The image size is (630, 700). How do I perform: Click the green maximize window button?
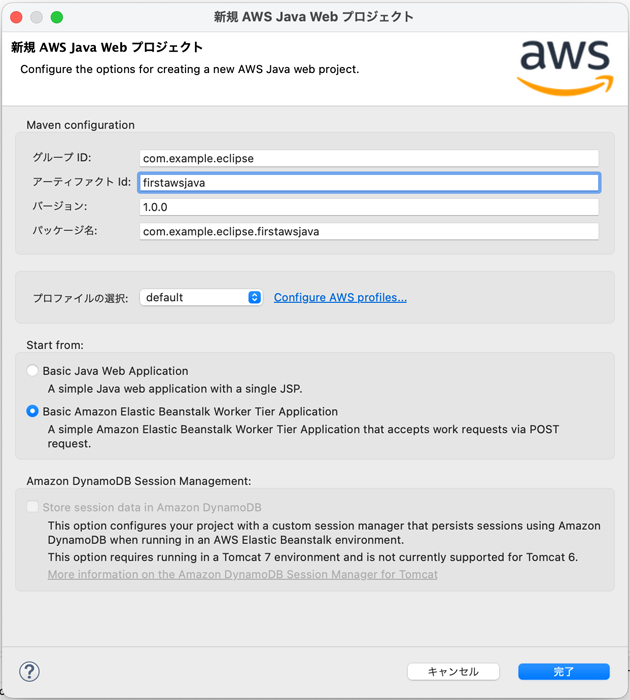point(57,17)
